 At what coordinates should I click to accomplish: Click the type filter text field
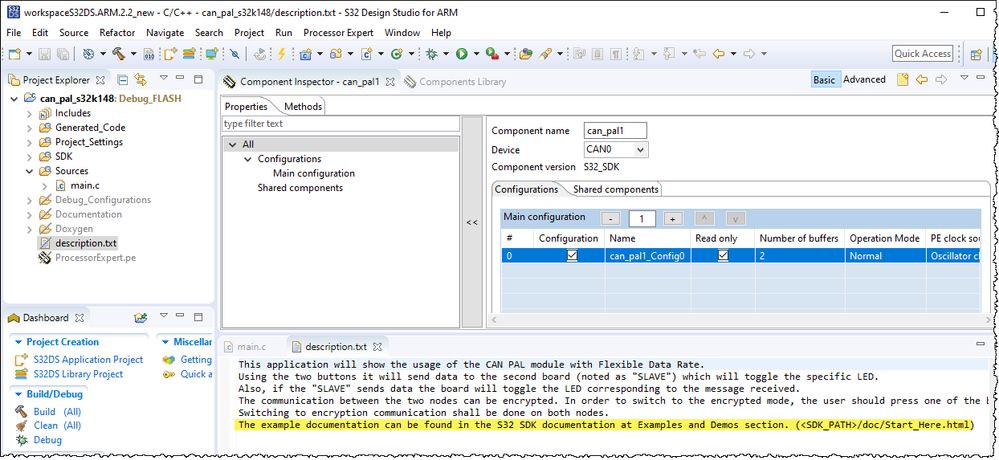click(x=341, y=124)
